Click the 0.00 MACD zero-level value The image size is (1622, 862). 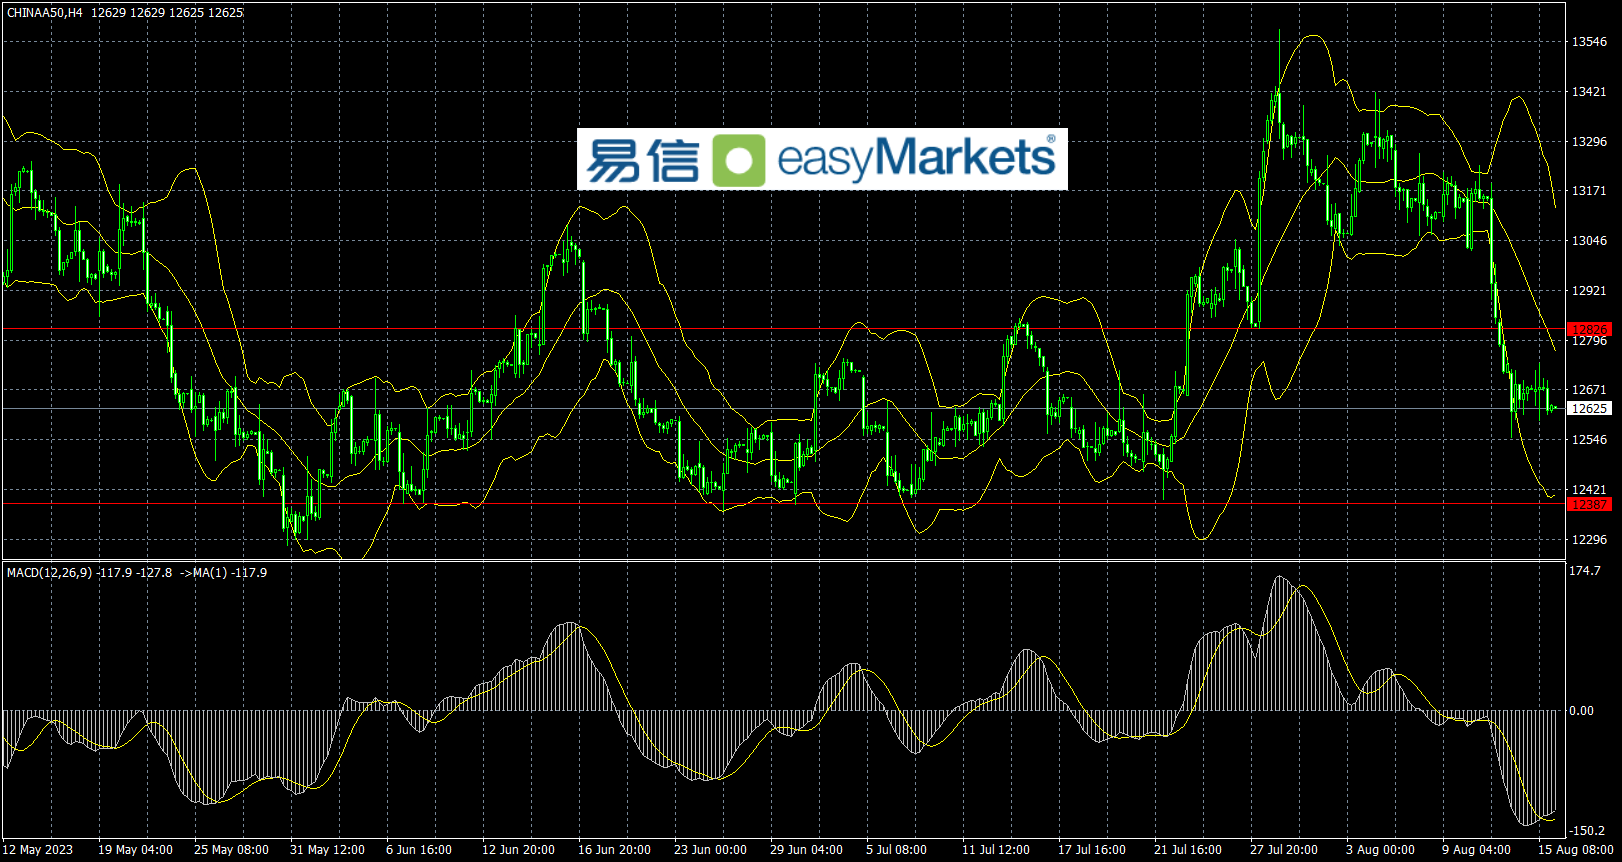tap(1582, 711)
